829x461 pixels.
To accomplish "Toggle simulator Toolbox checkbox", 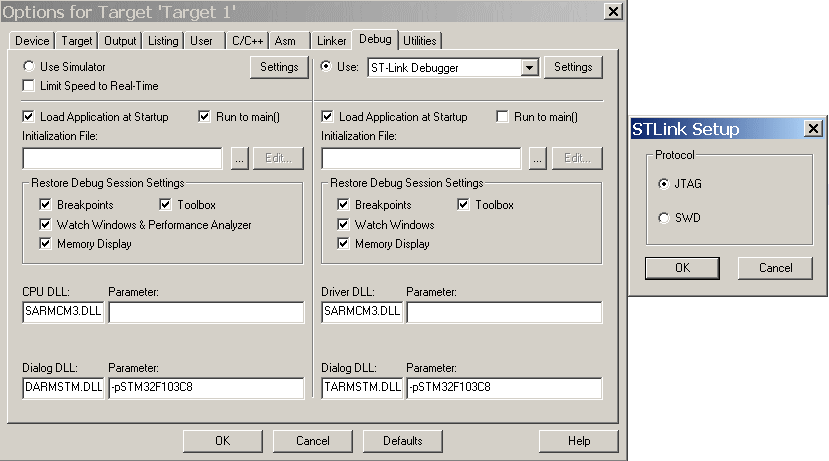I will 165,204.
